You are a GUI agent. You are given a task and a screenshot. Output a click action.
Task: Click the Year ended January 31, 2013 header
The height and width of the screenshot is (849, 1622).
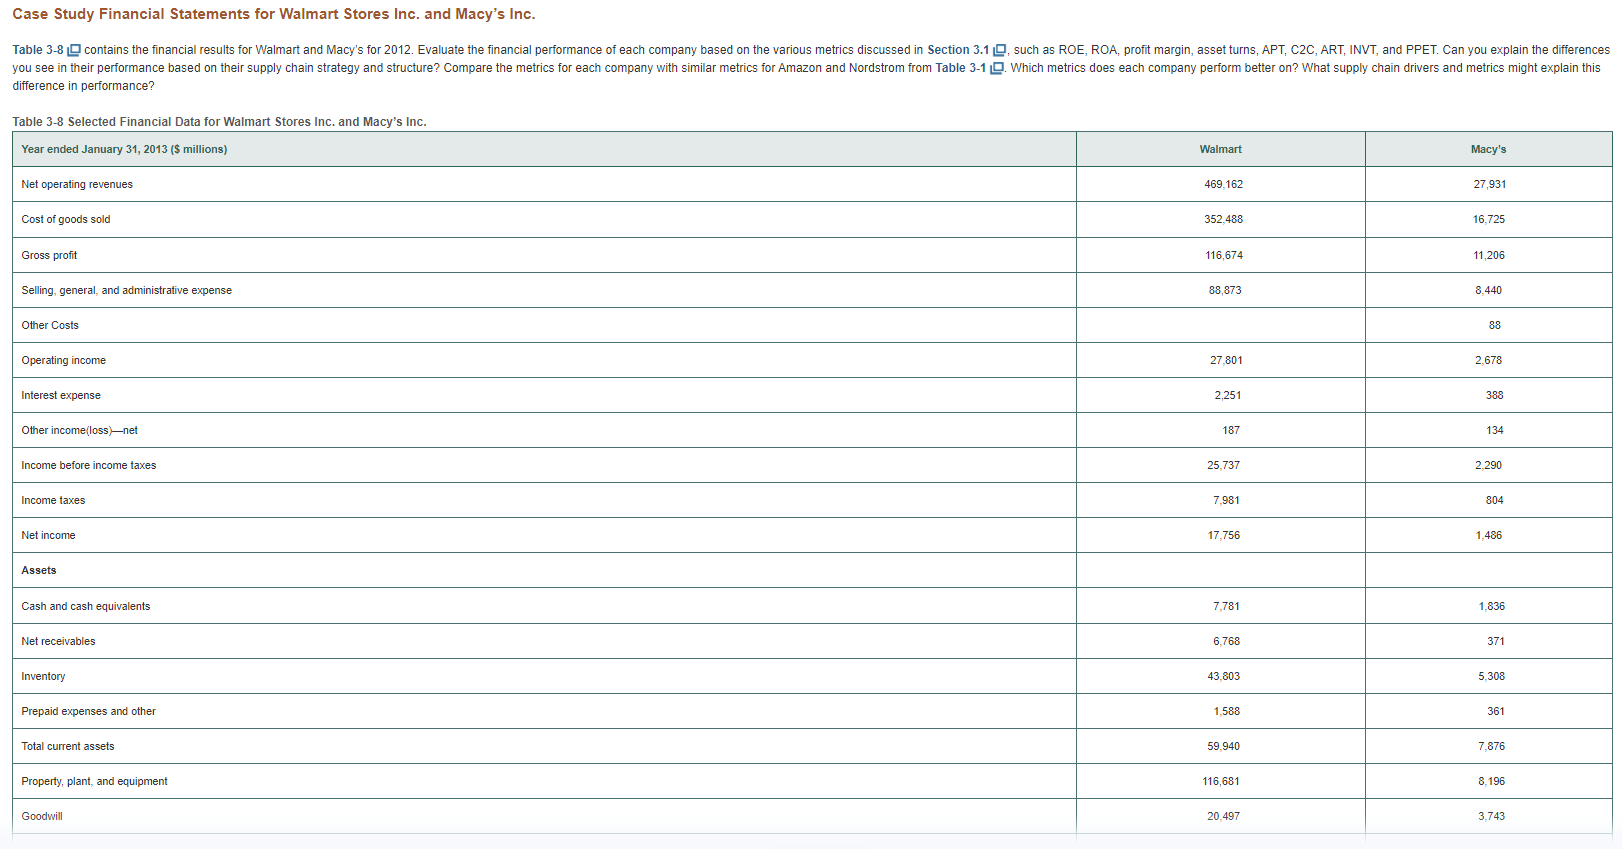[124, 149]
